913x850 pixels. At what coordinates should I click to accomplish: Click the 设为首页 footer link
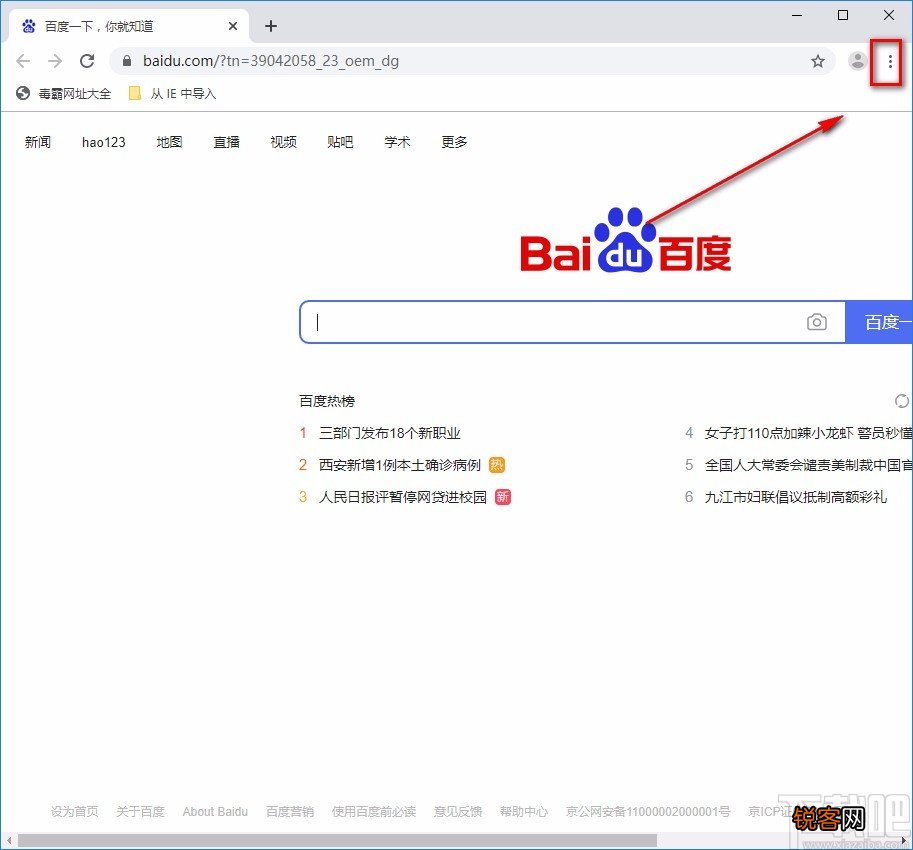click(x=75, y=811)
